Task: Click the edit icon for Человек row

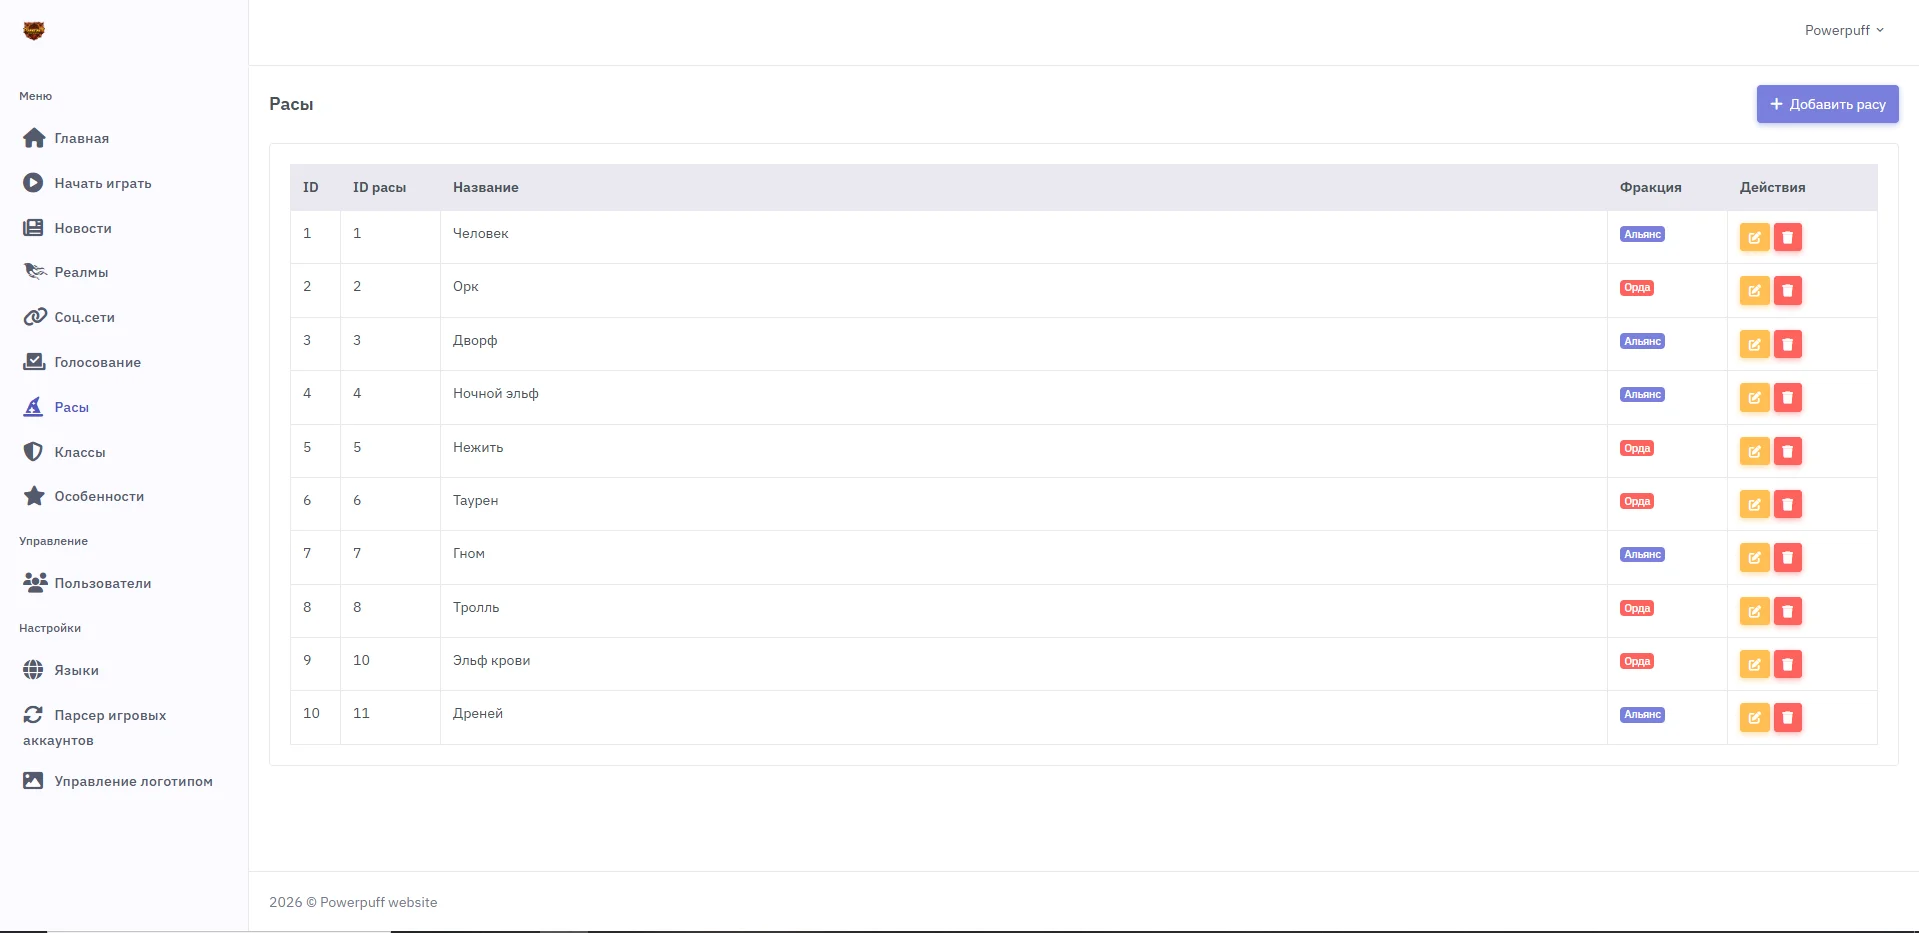Action: (1754, 237)
